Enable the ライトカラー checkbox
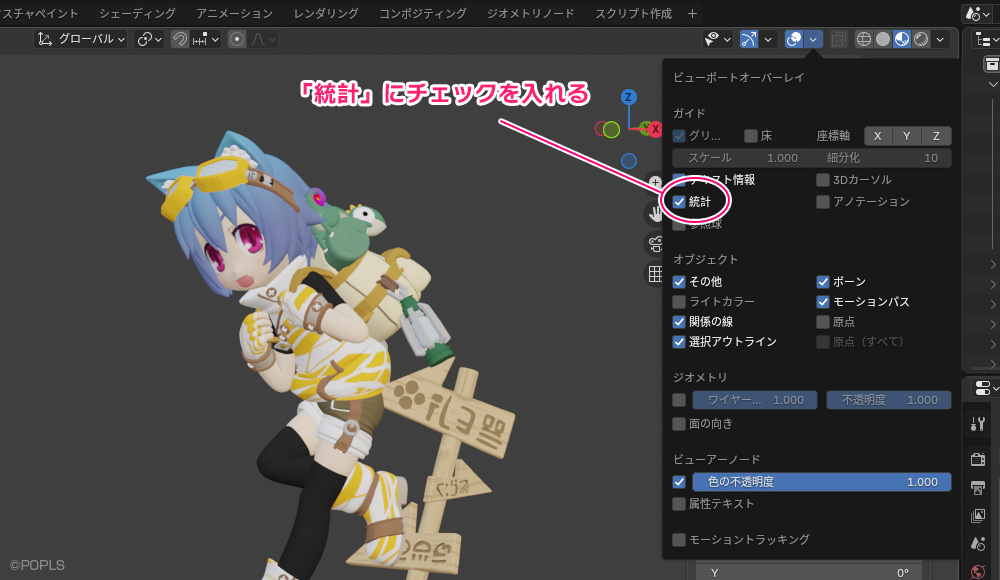This screenshot has width=1000, height=580. point(679,302)
